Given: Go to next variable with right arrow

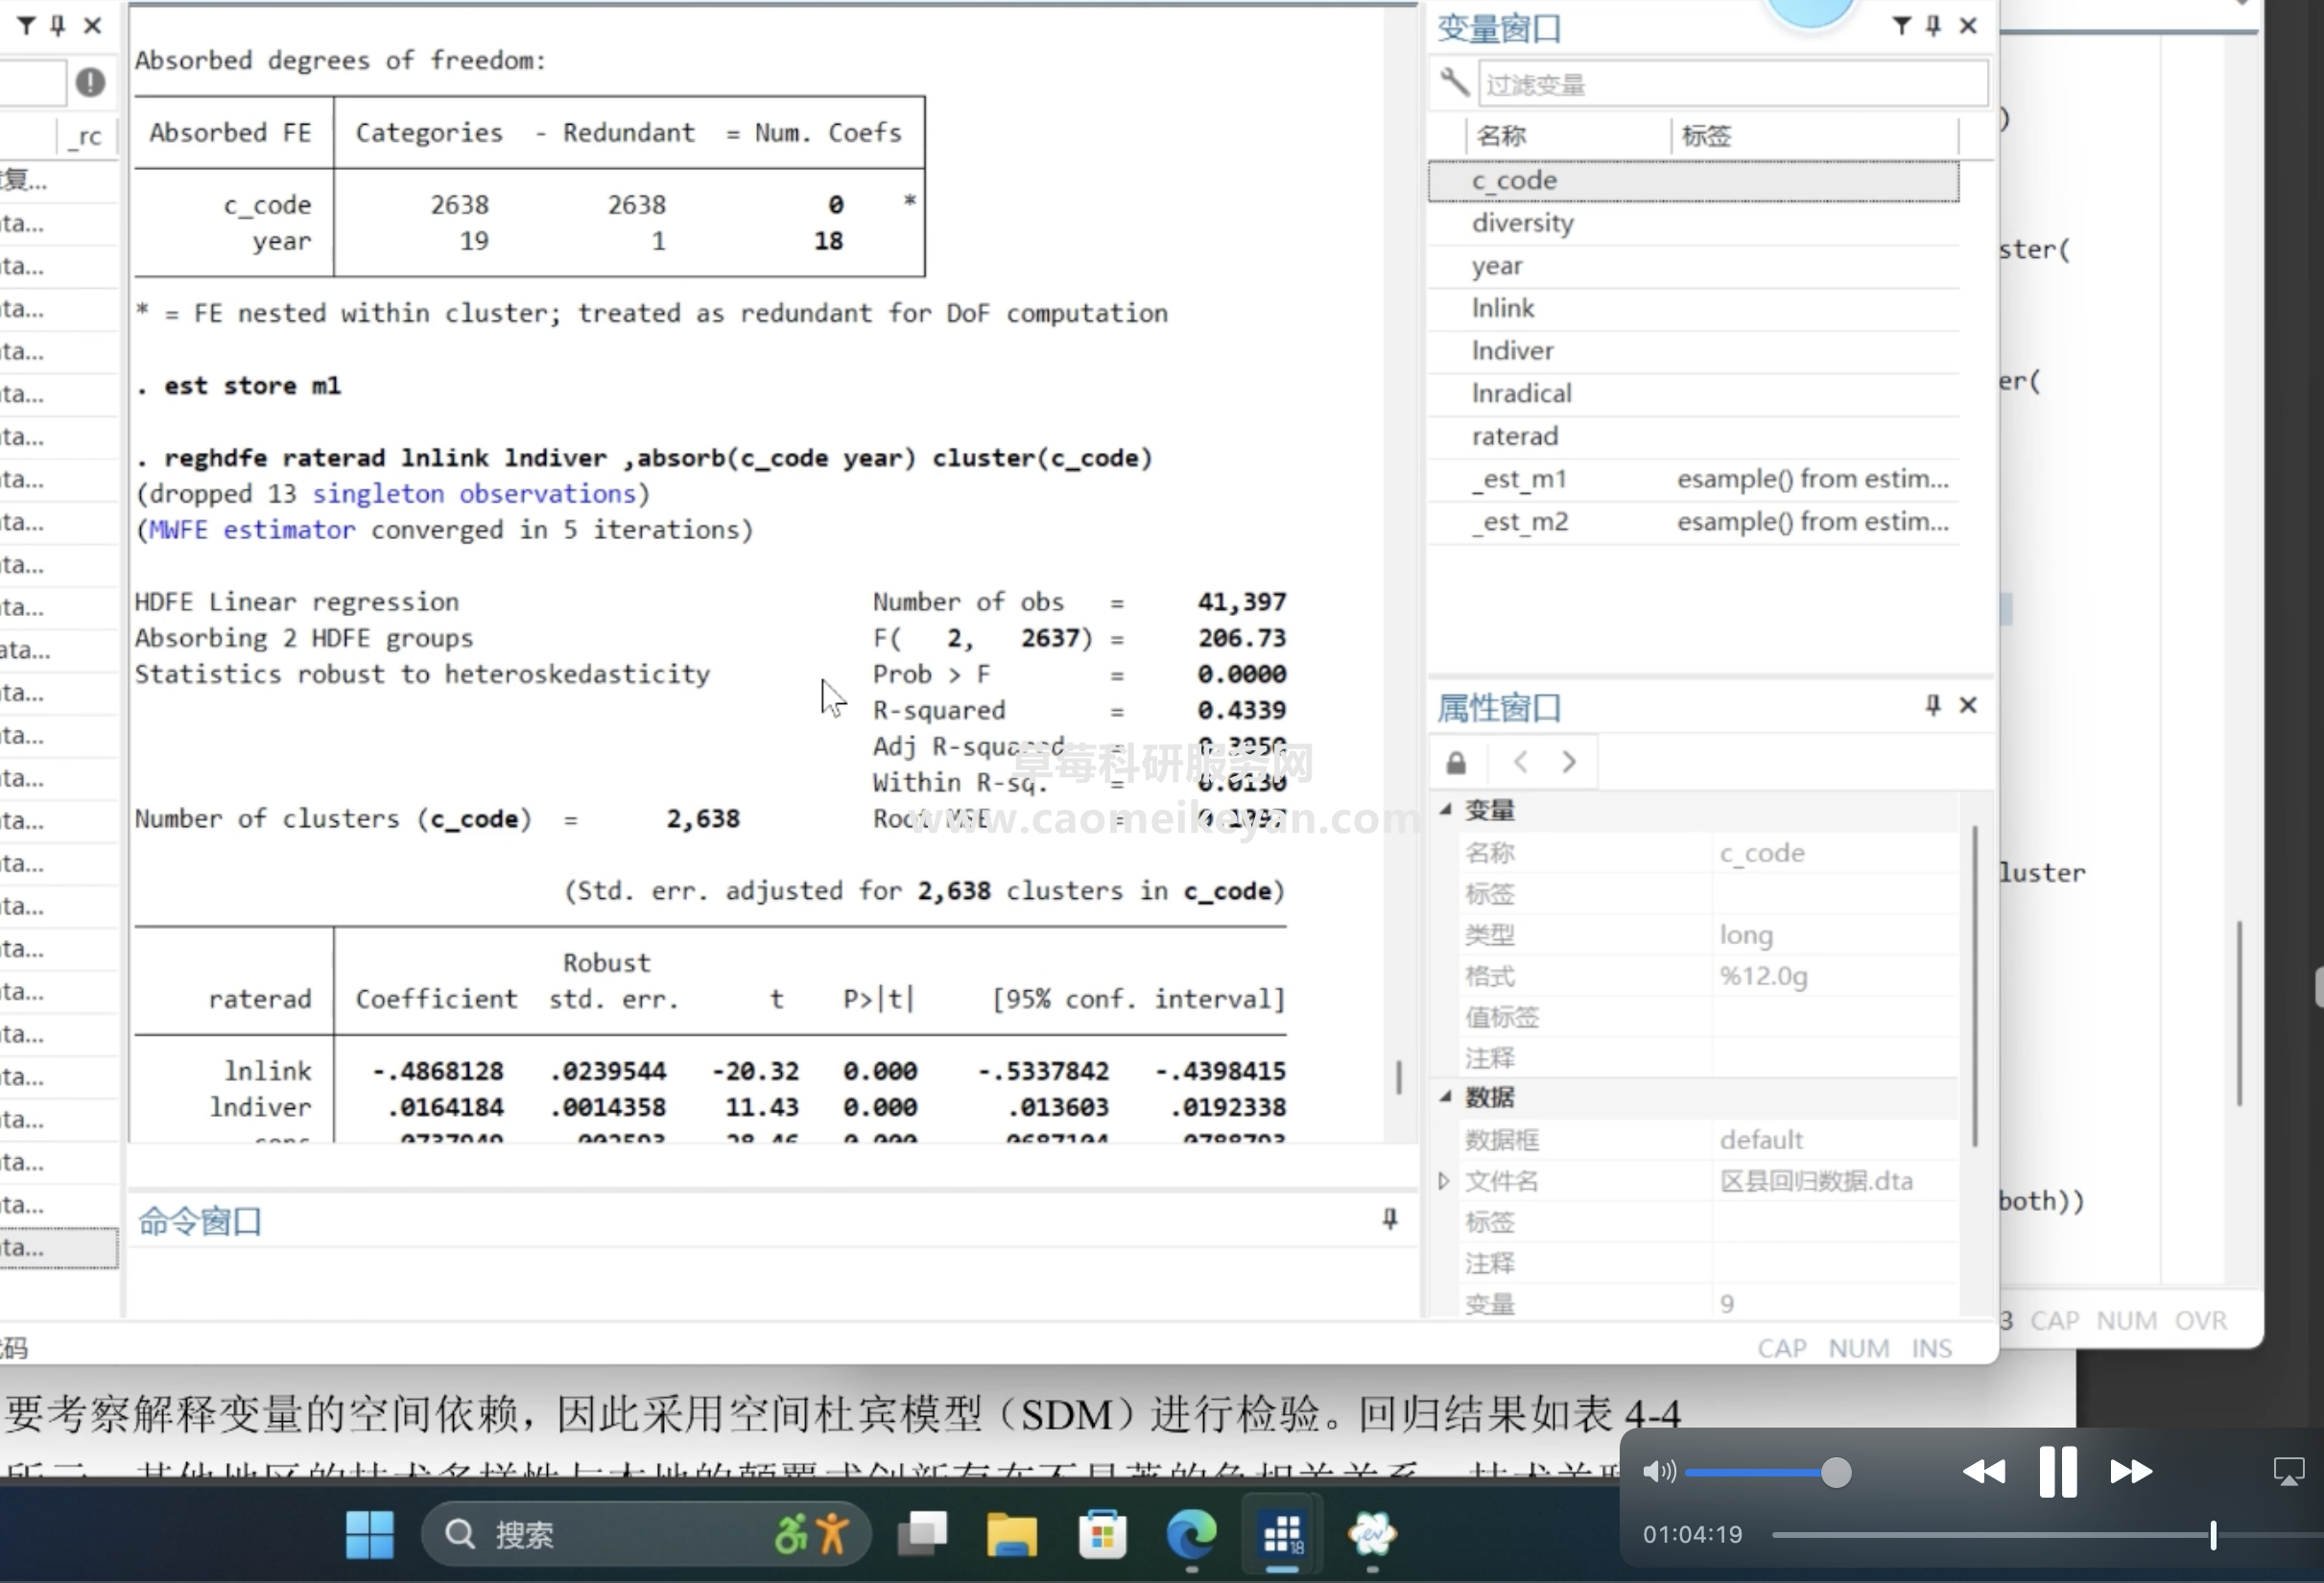Looking at the screenshot, I should 1569,763.
